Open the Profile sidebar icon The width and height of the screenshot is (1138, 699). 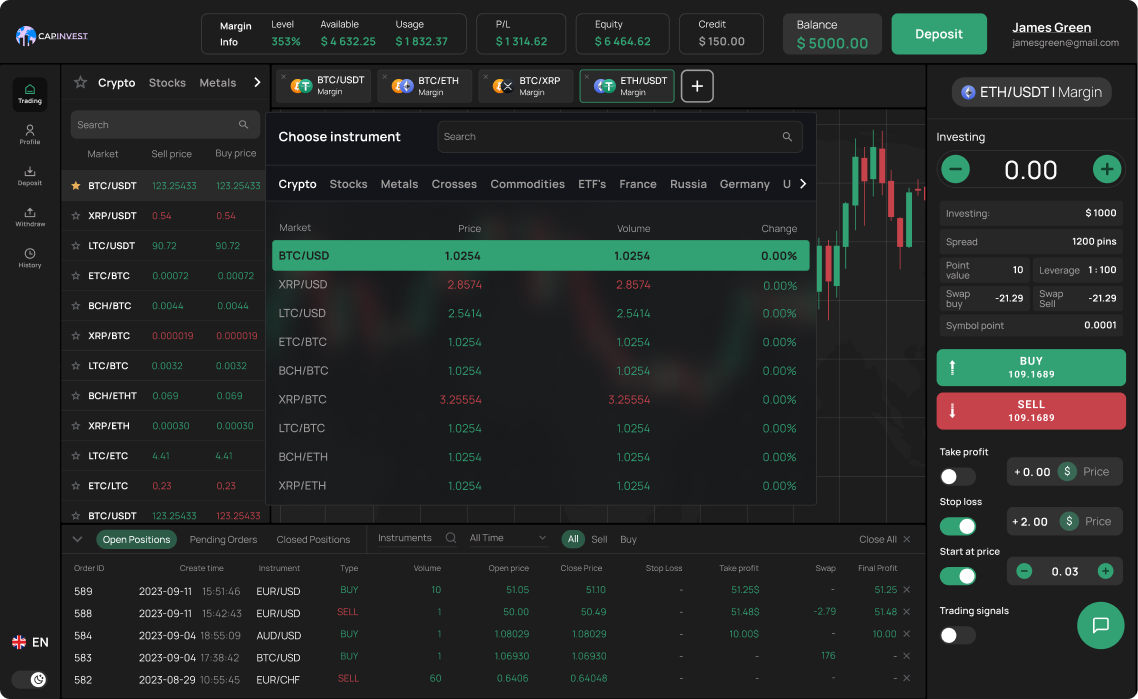coord(30,134)
